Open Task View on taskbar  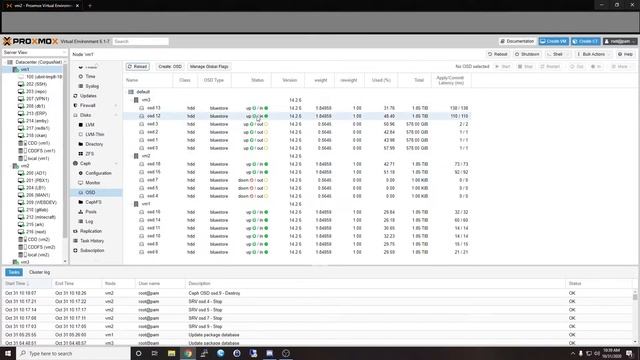pyautogui.click(x=155, y=353)
